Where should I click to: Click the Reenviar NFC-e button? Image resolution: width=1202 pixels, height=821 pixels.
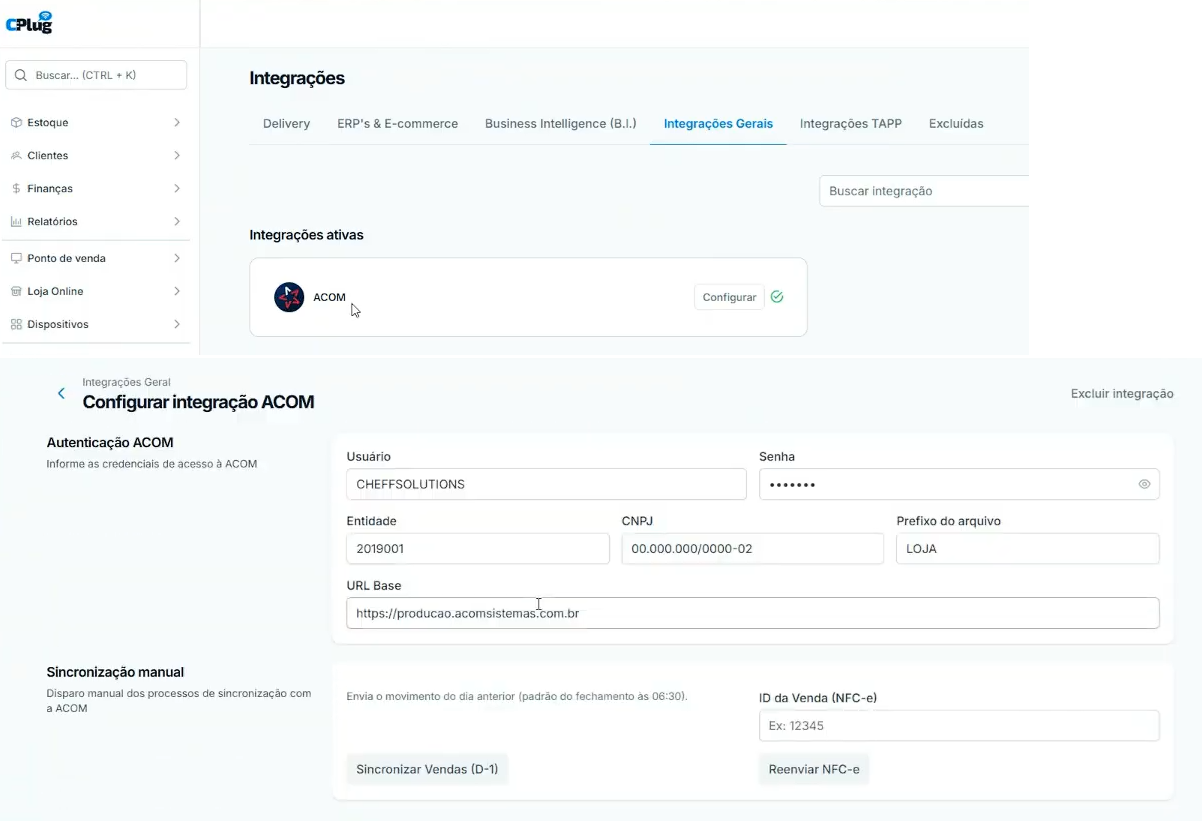click(x=814, y=769)
